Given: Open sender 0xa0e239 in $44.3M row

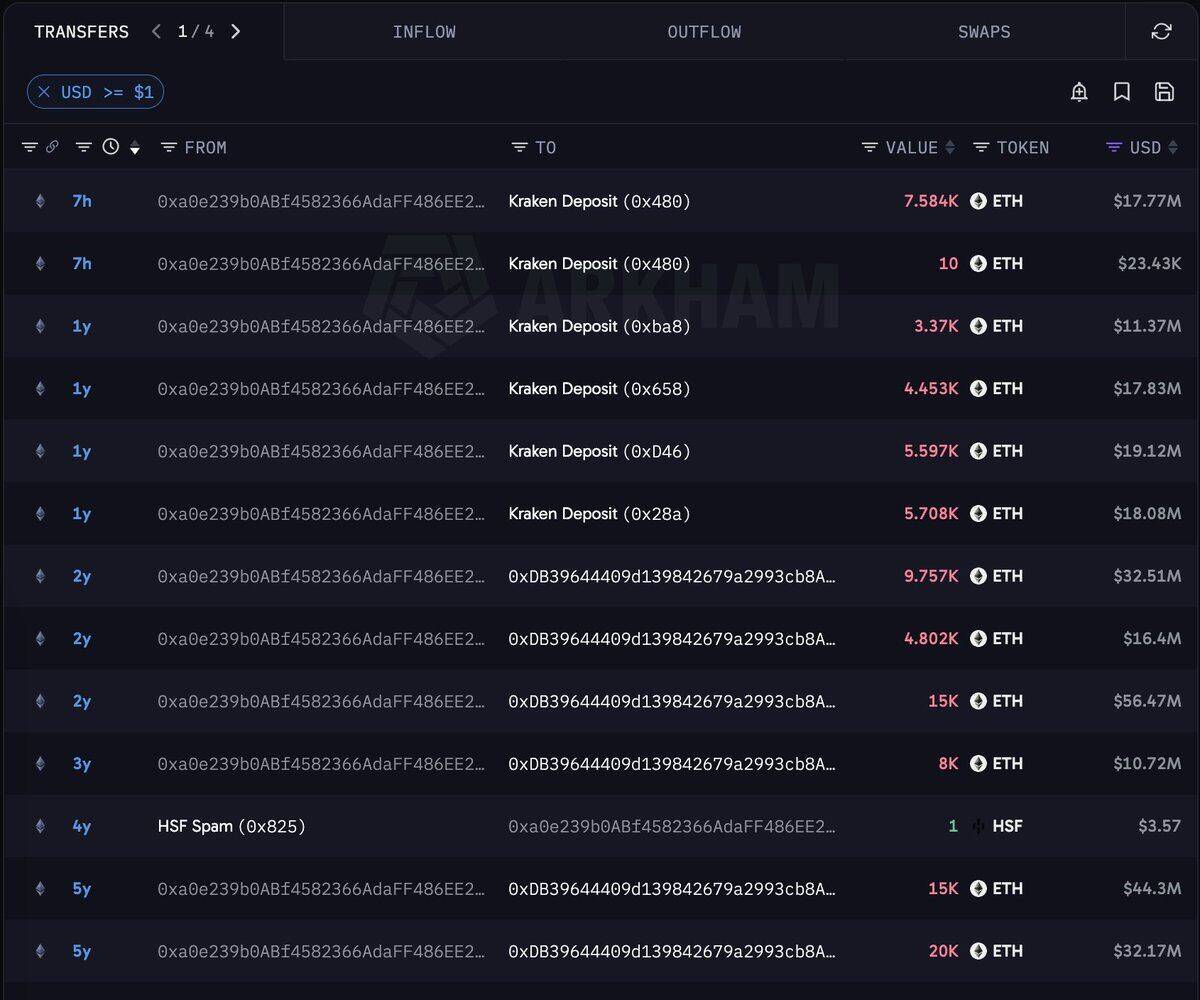Looking at the screenshot, I should point(321,889).
